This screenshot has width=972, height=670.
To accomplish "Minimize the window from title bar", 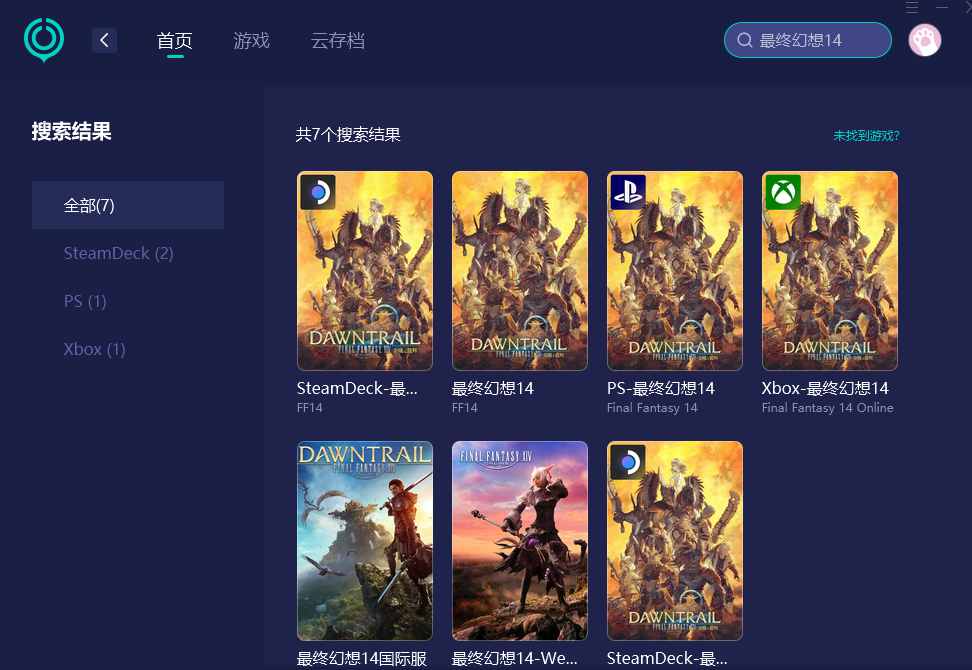I will click(x=942, y=7).
